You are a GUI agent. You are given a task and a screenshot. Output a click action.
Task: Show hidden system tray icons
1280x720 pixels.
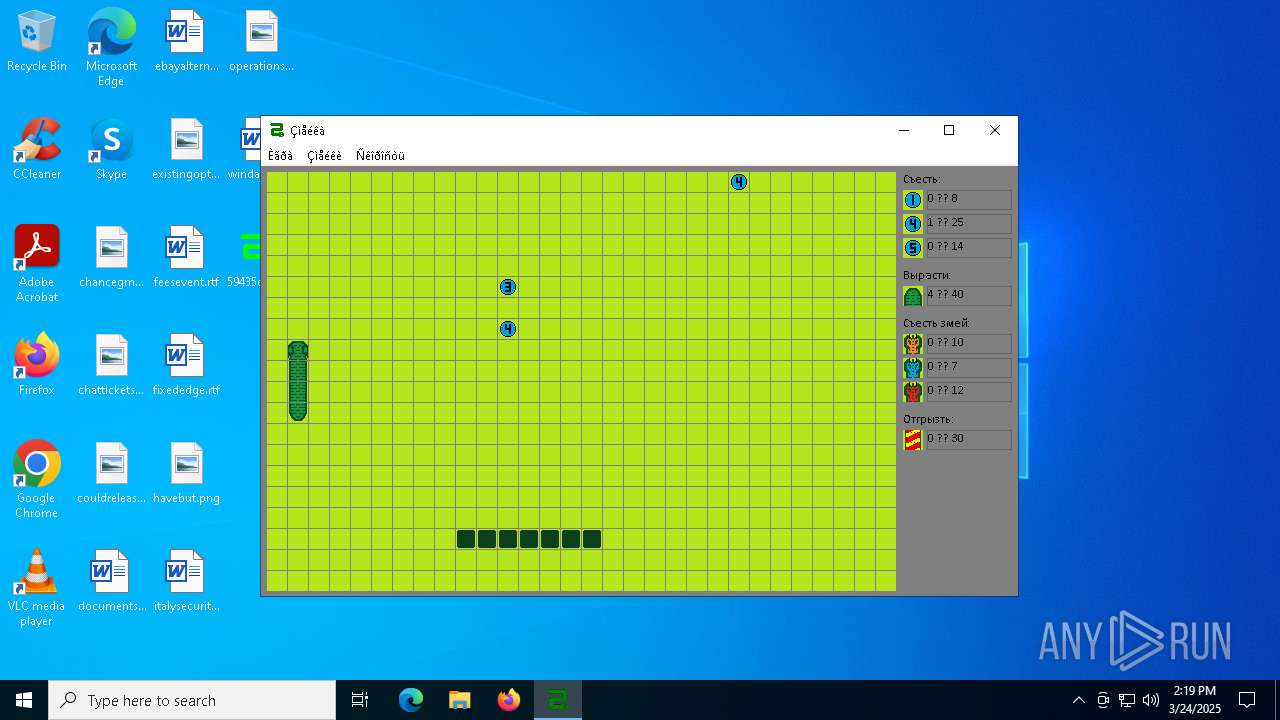coord(1078,700)
